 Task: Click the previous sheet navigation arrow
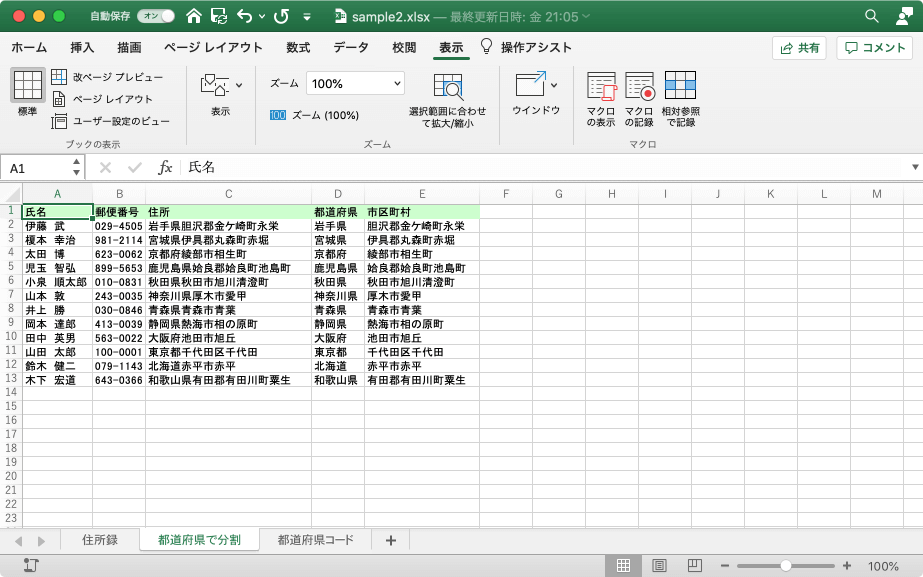coord(19,541)
